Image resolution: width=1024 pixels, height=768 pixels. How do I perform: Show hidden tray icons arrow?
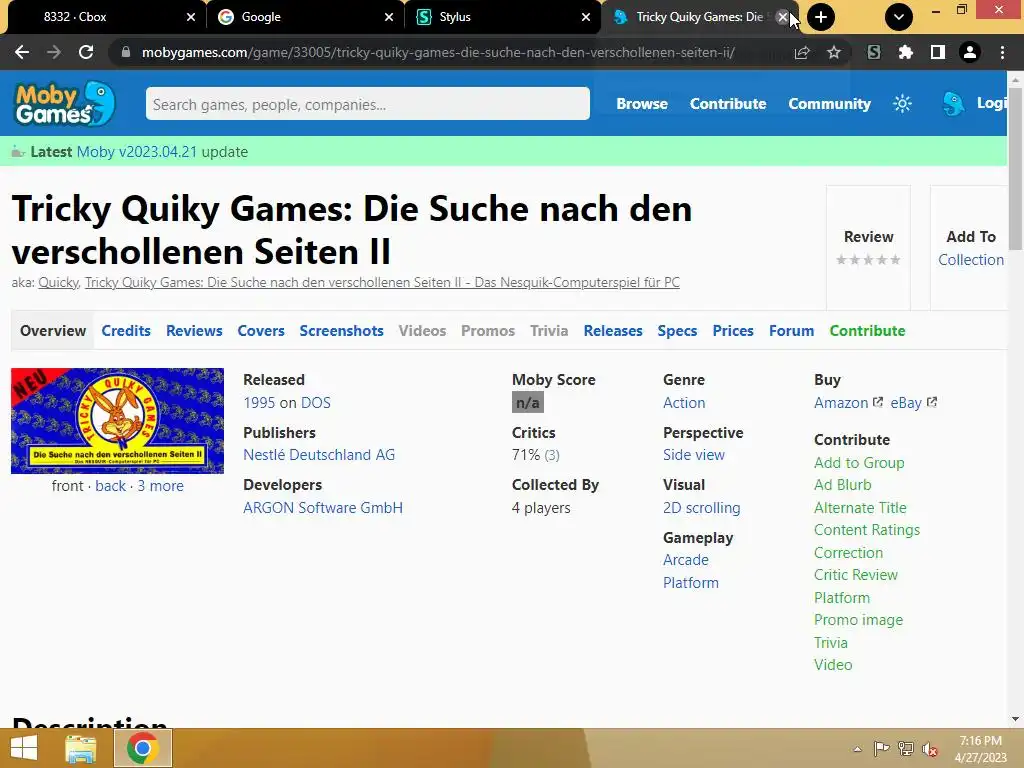(857, 749)
